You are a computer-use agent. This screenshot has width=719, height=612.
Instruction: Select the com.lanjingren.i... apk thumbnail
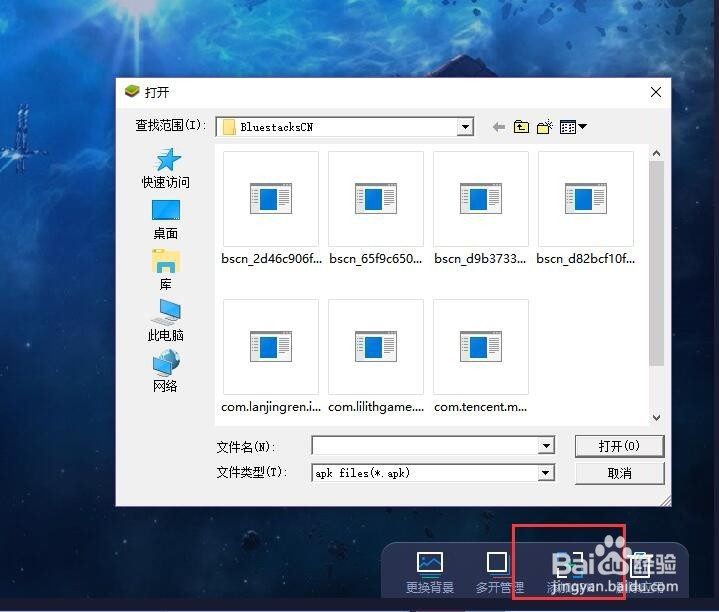pyautogui.click(x=271, y=347)
